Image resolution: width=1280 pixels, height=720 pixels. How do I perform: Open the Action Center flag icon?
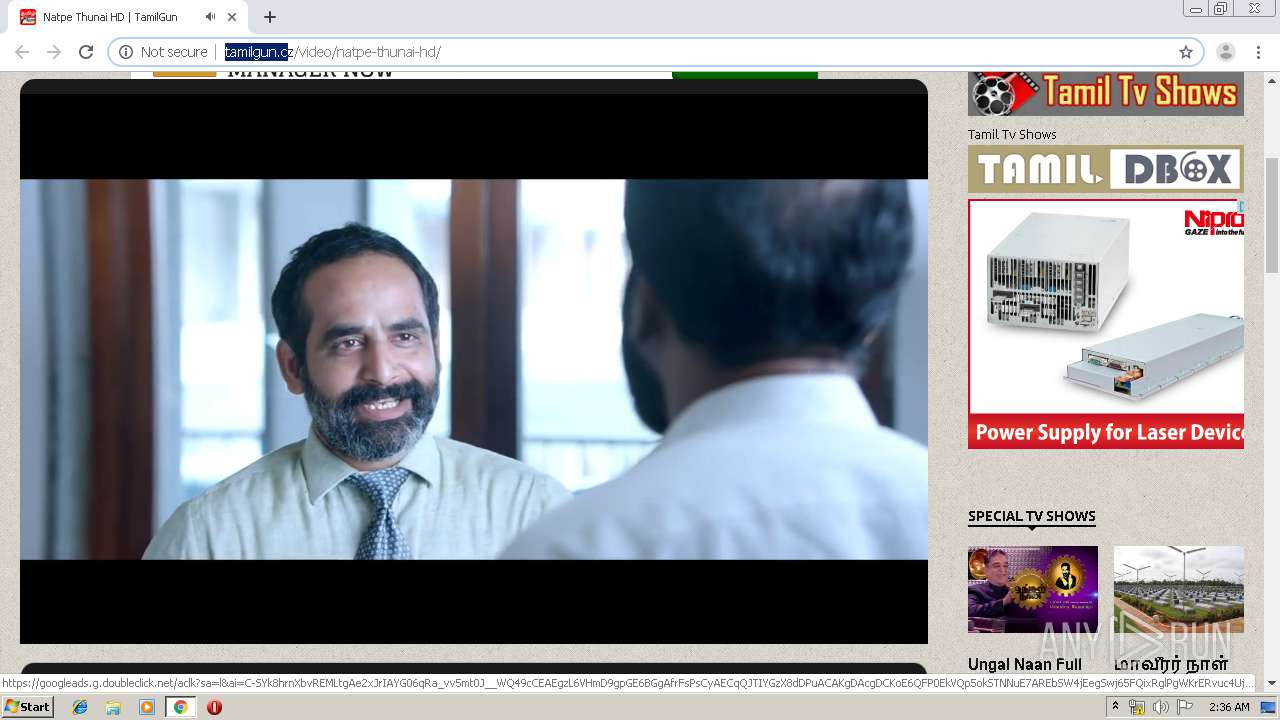click(x=1184, y=707)
